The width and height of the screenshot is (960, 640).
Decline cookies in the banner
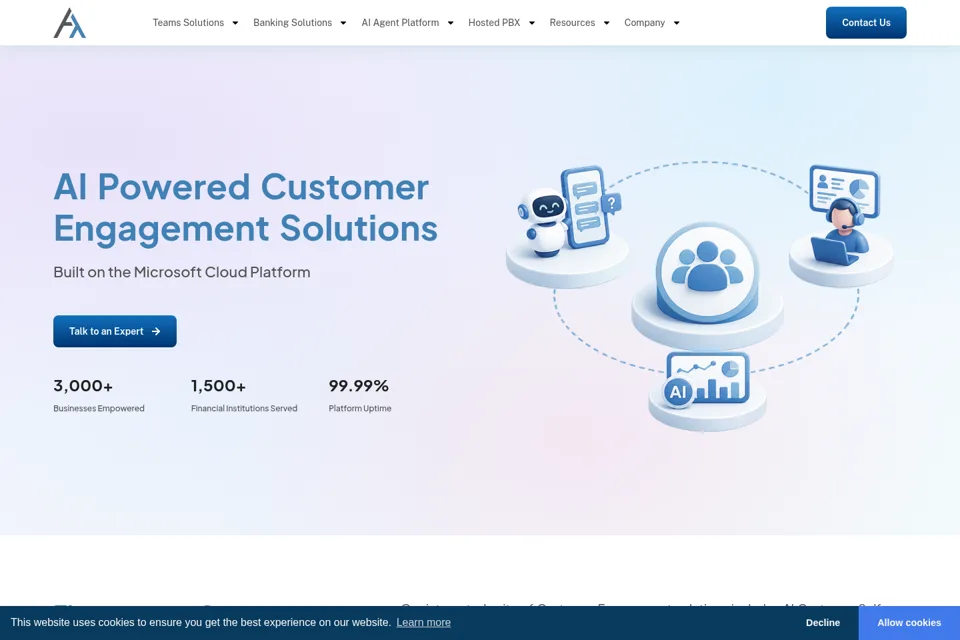[822, 623]
